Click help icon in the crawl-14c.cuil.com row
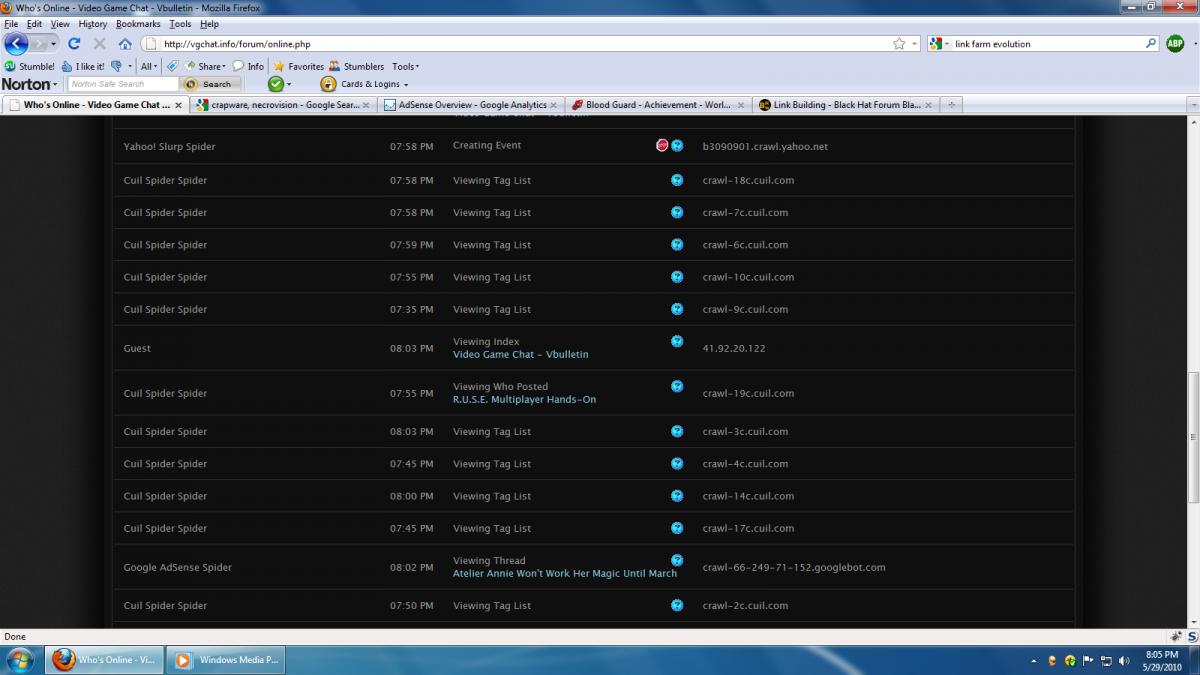 click(677, 496)
